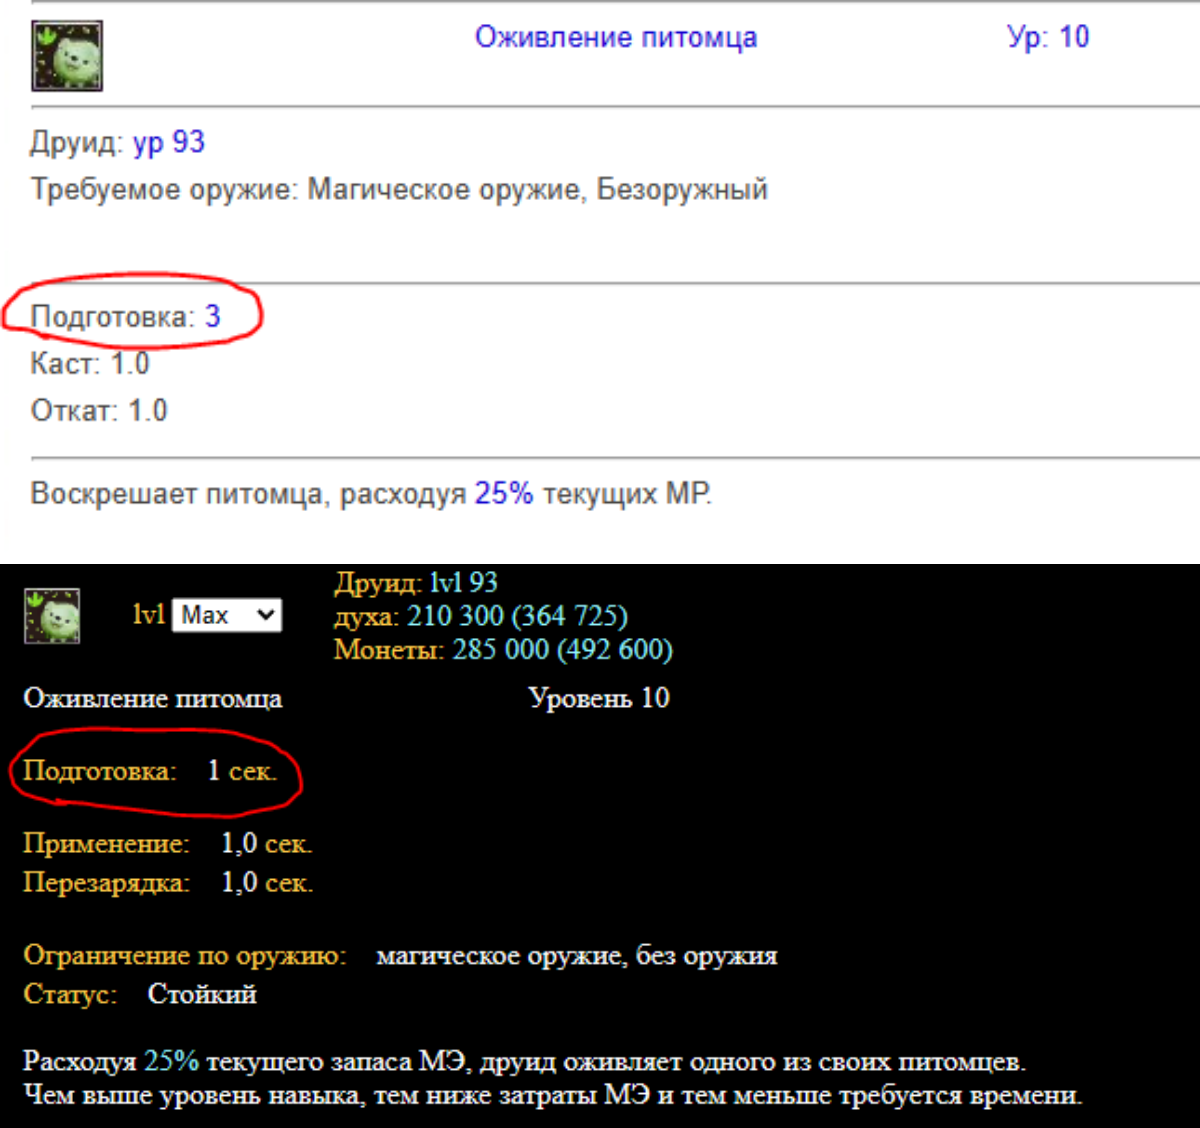
Task: Click the blue "ур 93" druid level
Action: (x=168, y=142)
